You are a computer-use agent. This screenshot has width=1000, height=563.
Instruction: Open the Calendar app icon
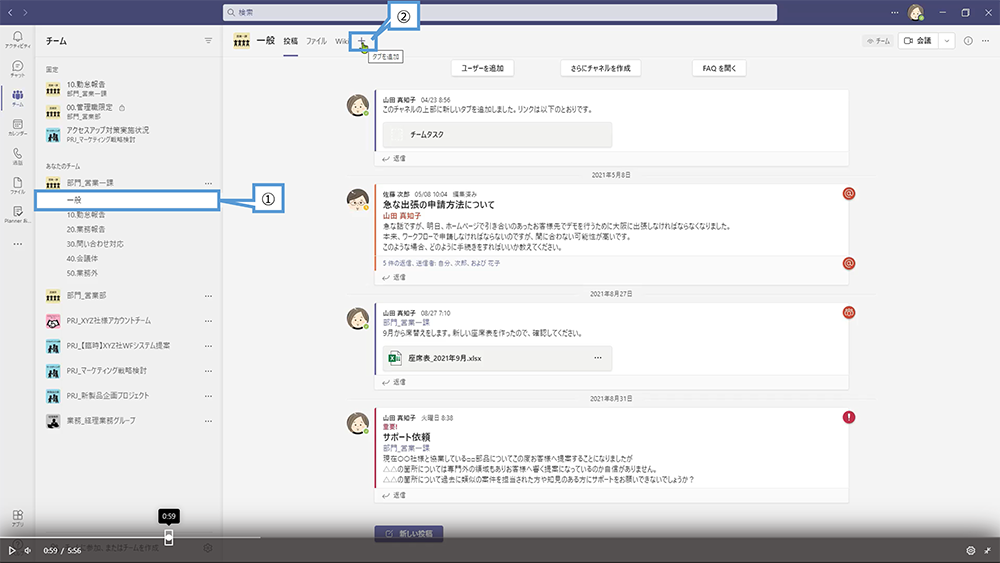(x=18, y=127)
